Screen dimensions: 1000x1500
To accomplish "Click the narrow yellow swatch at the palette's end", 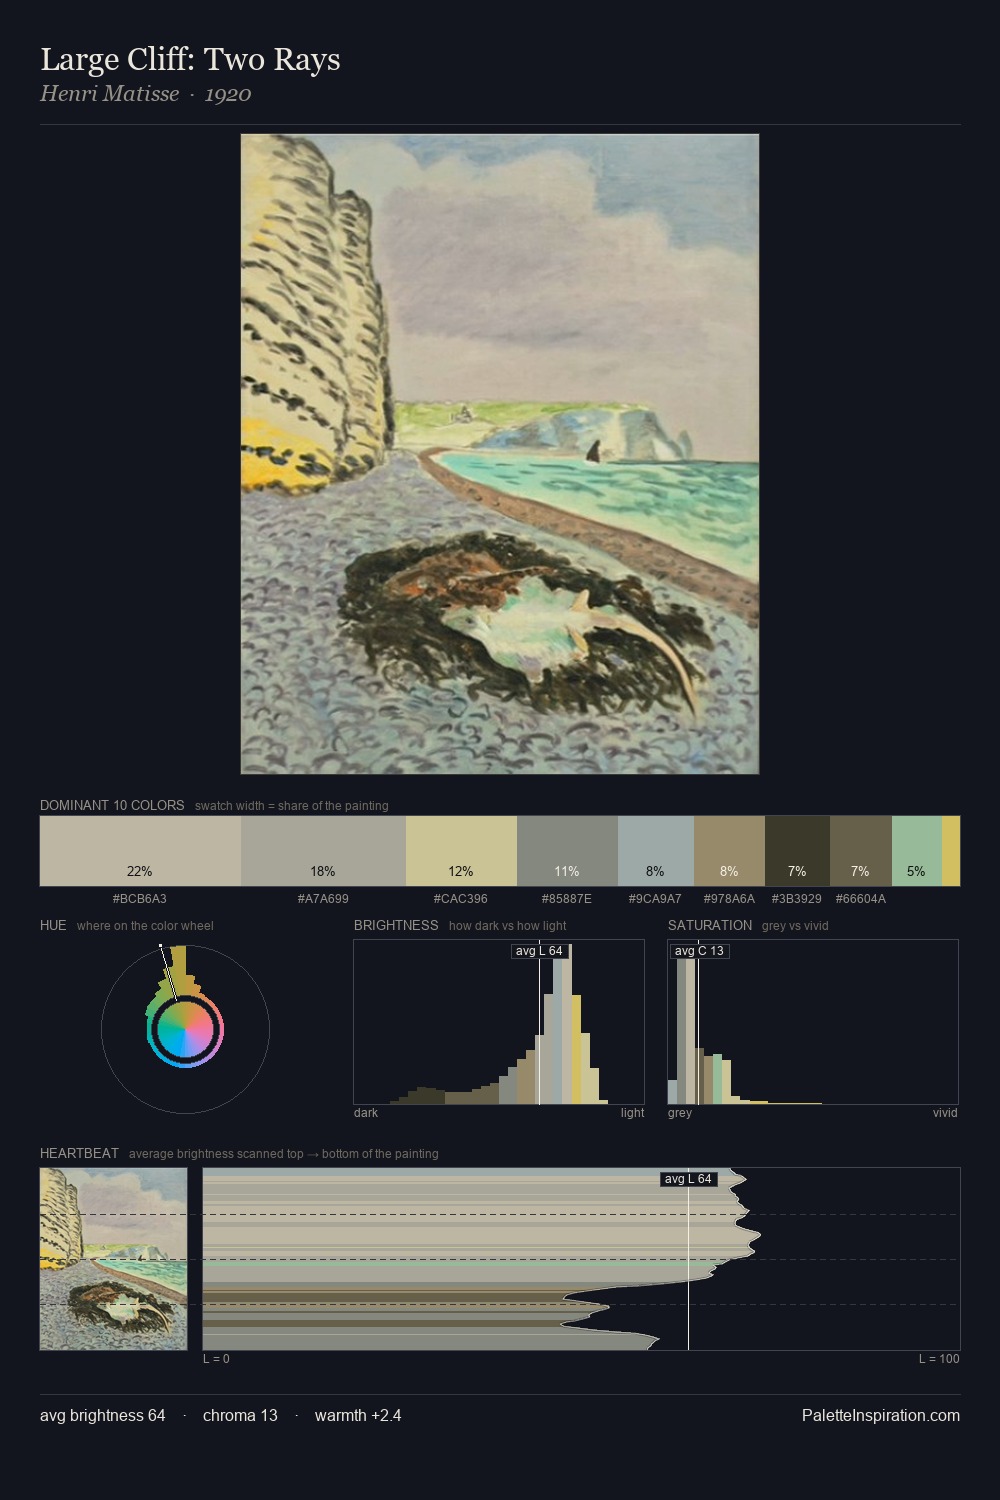I will coord(951,851).
